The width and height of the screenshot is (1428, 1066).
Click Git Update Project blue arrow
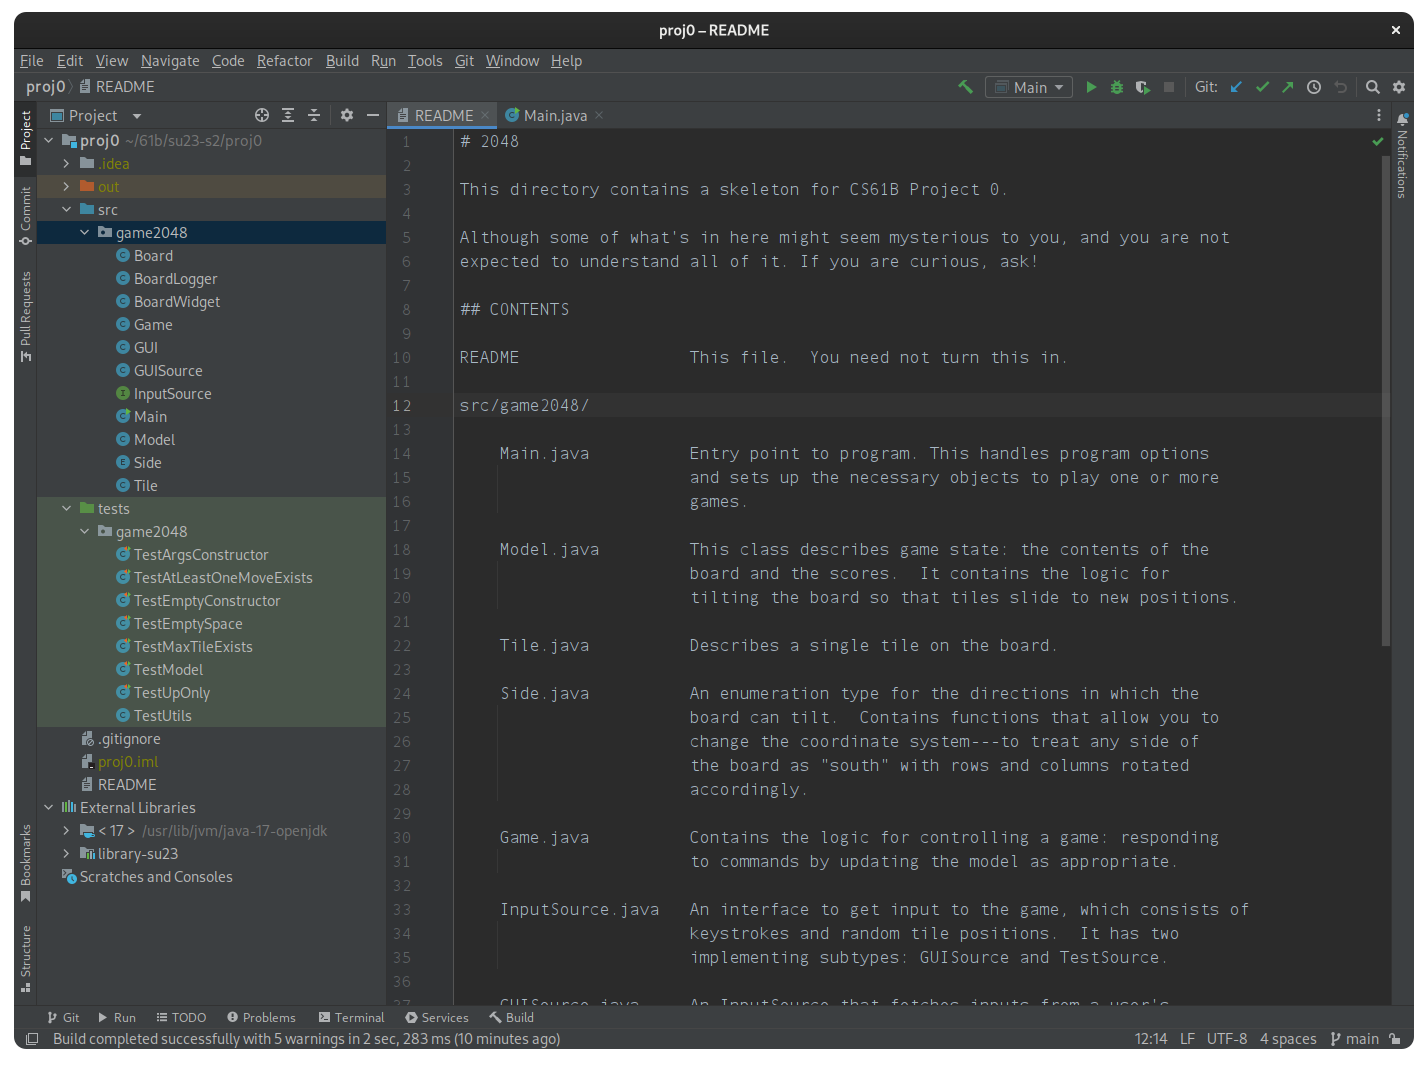click(x=1236, y=87)
